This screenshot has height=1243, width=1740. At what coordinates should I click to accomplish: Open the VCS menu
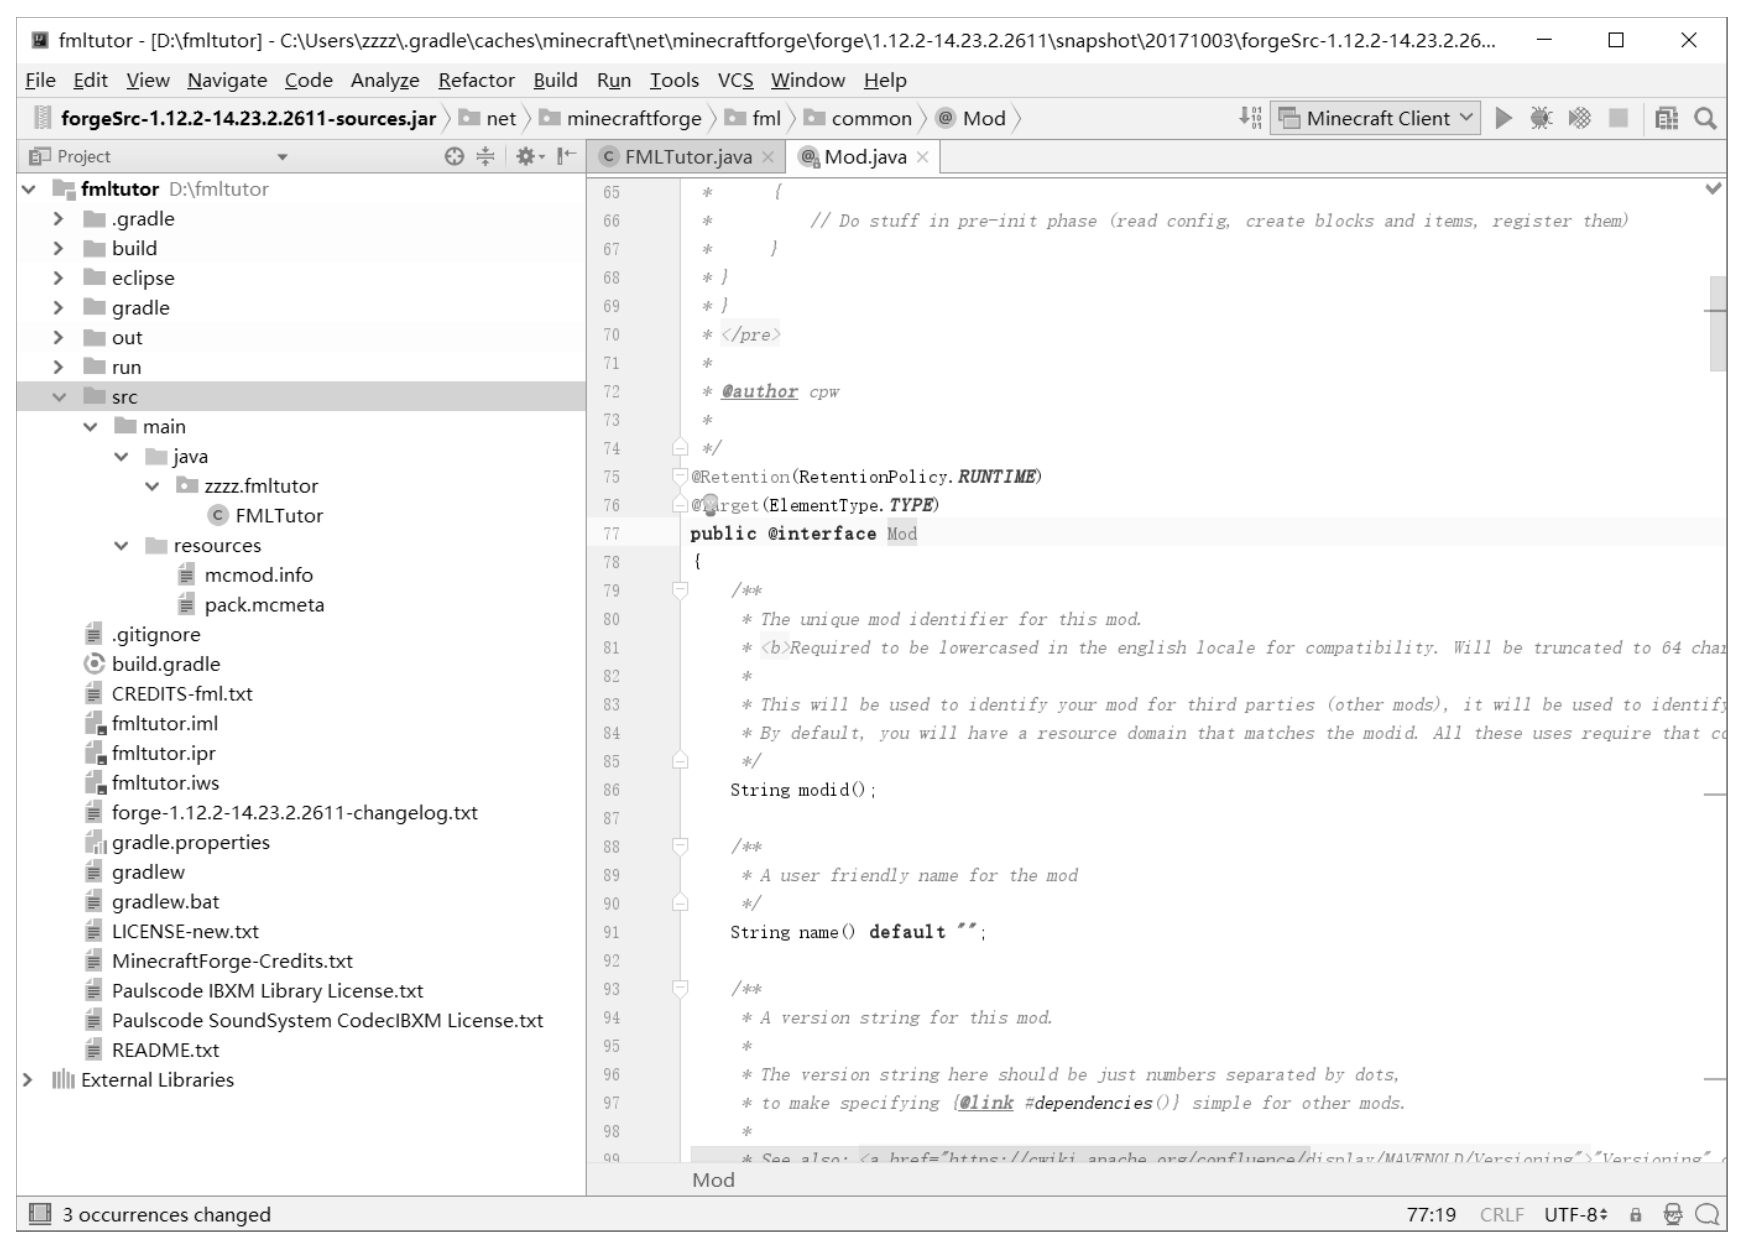(x=735, y=80)
